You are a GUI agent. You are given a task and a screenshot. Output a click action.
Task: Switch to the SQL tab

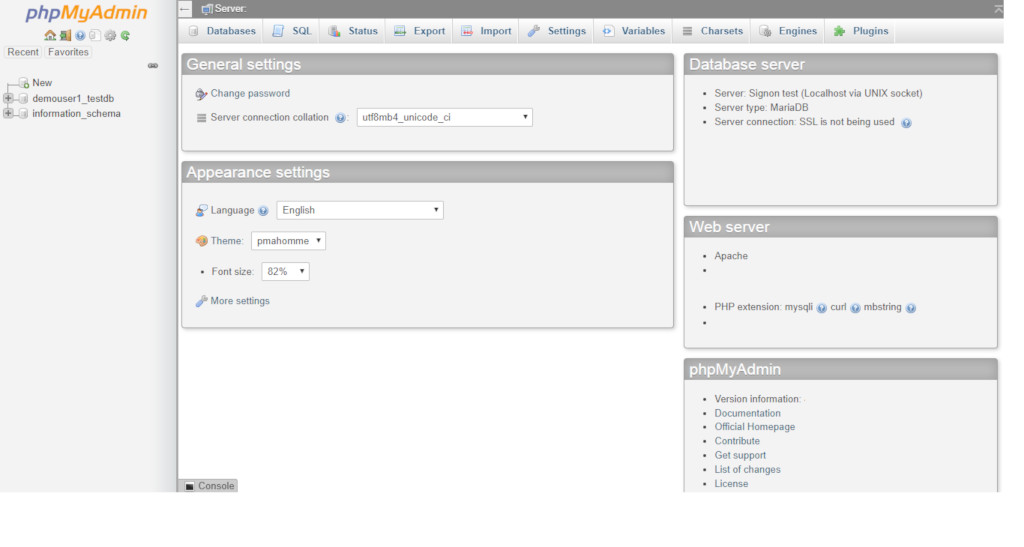point(292,31)
